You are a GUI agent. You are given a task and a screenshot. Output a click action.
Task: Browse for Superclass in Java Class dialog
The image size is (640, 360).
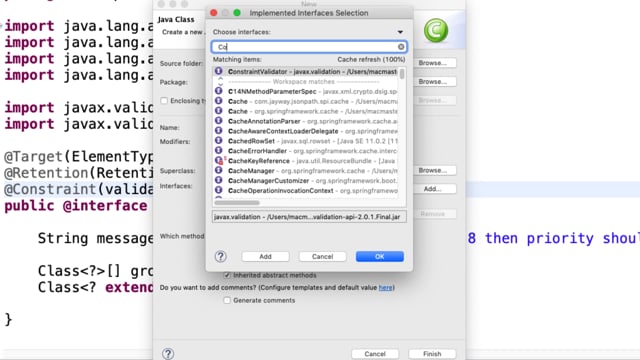(x=433, y=170)
